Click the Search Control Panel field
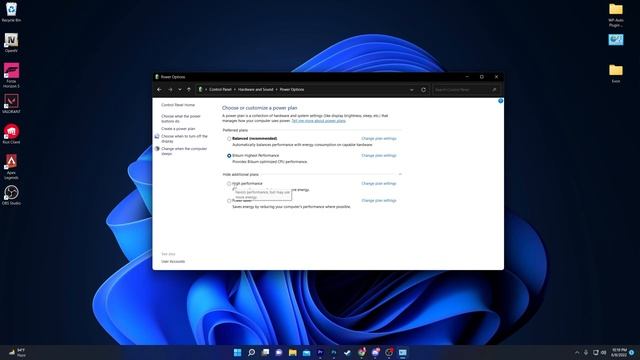The height and width of the screenshot is (360, 640). tap(466, 89)
